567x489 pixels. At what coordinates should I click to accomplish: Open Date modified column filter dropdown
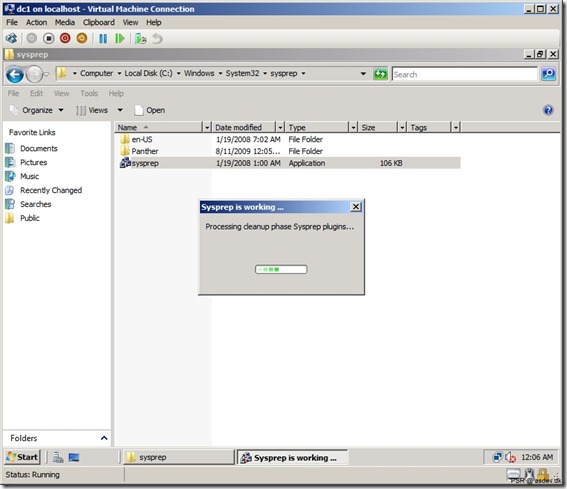(280, 127)
